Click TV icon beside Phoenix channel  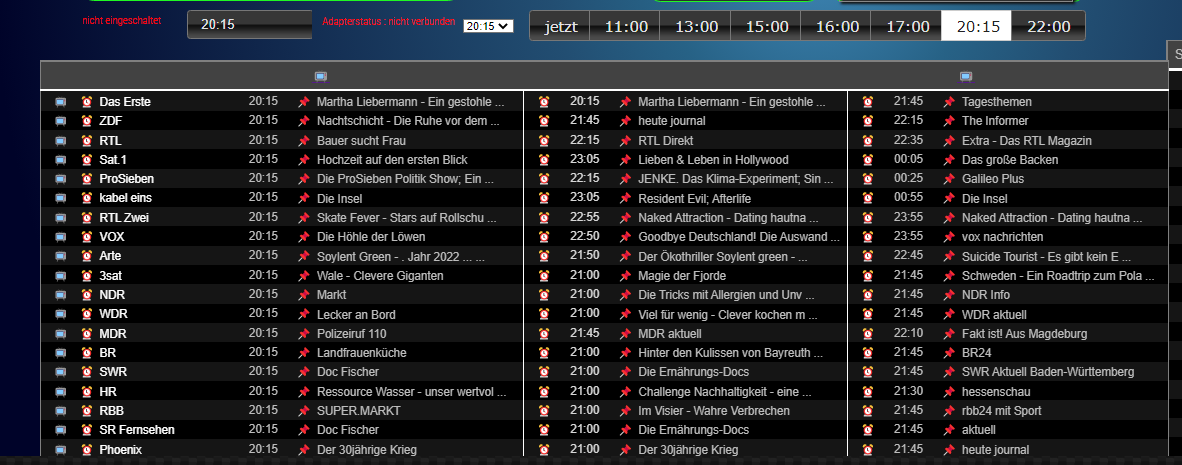(60, 450)
